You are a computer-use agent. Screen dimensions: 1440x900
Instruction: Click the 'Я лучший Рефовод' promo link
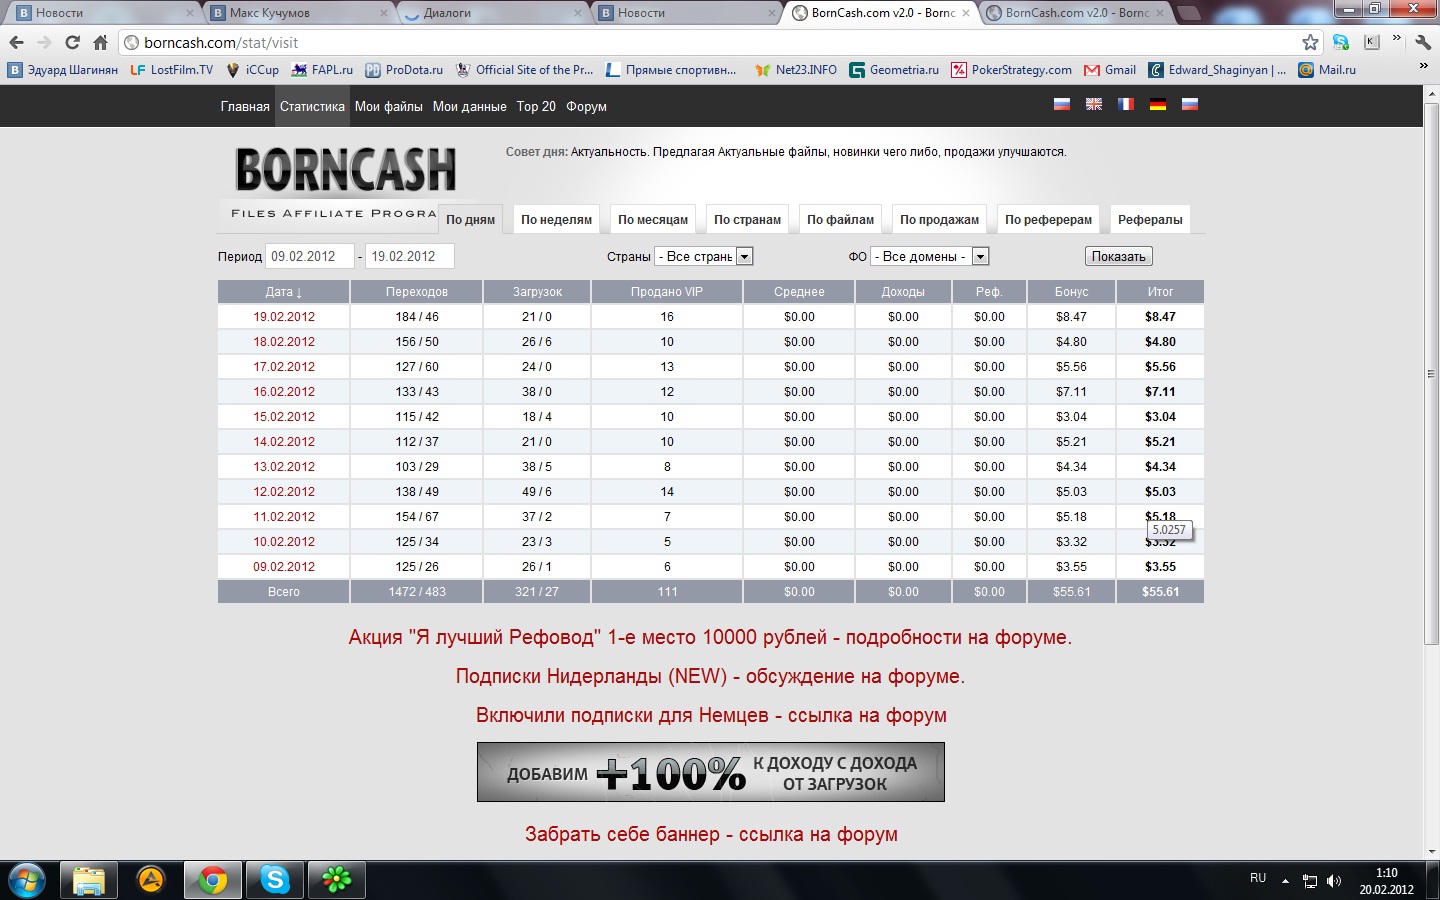(710, 638)
